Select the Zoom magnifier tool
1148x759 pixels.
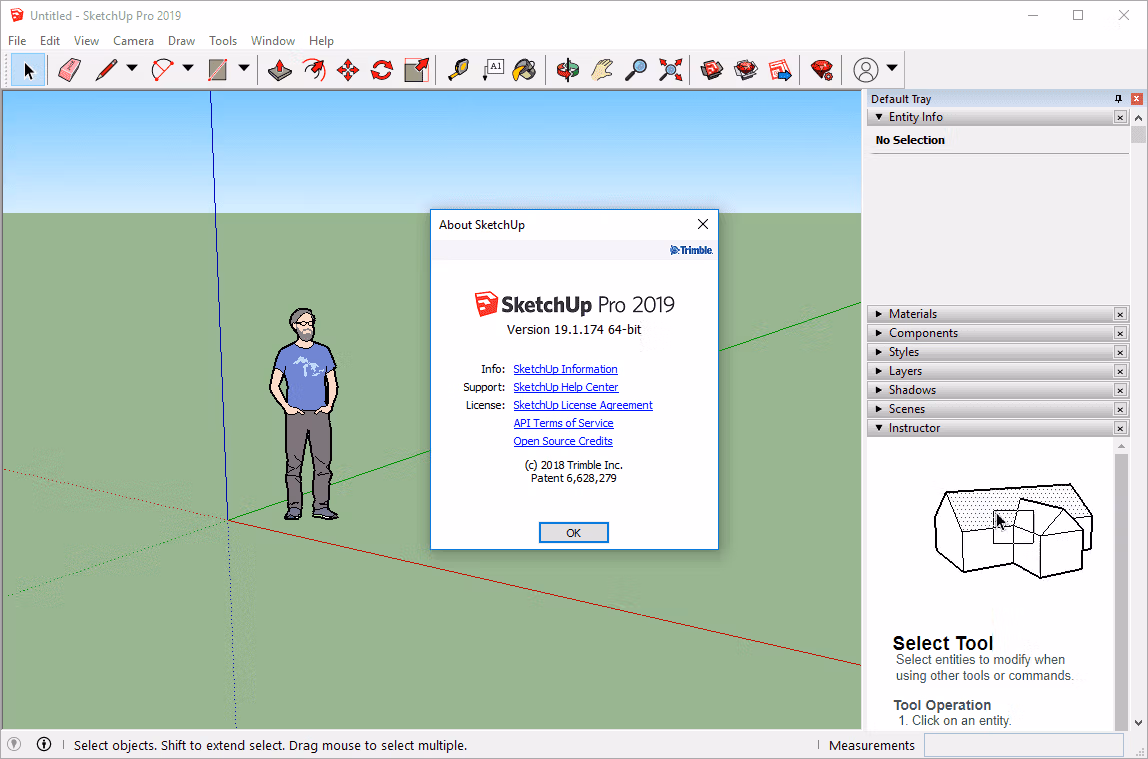point(636,70)
